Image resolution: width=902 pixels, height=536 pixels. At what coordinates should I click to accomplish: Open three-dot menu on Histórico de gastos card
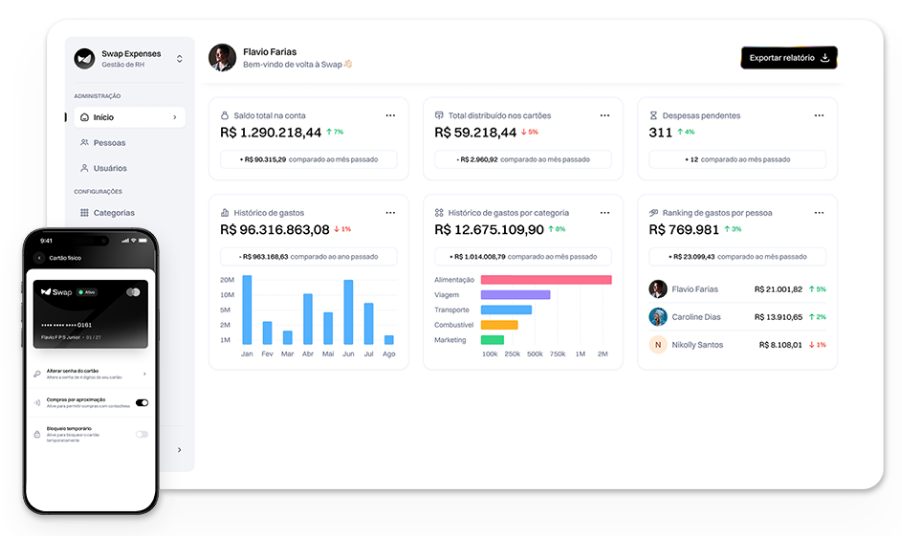391,212
